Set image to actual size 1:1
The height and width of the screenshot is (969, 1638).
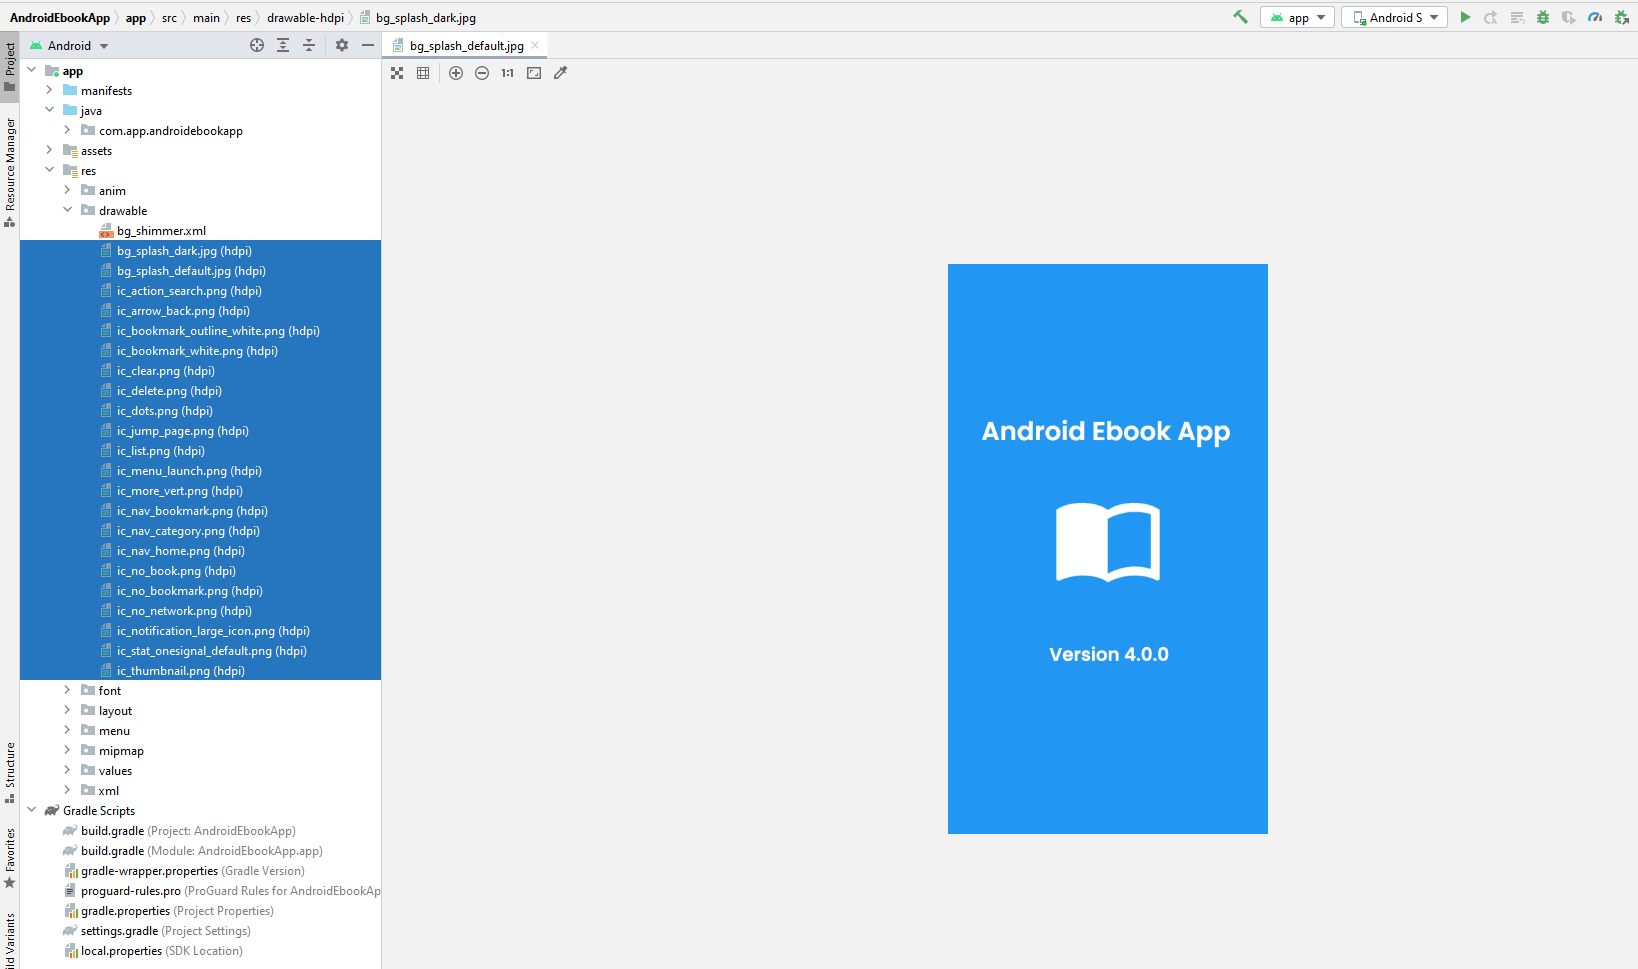point(508,73)
